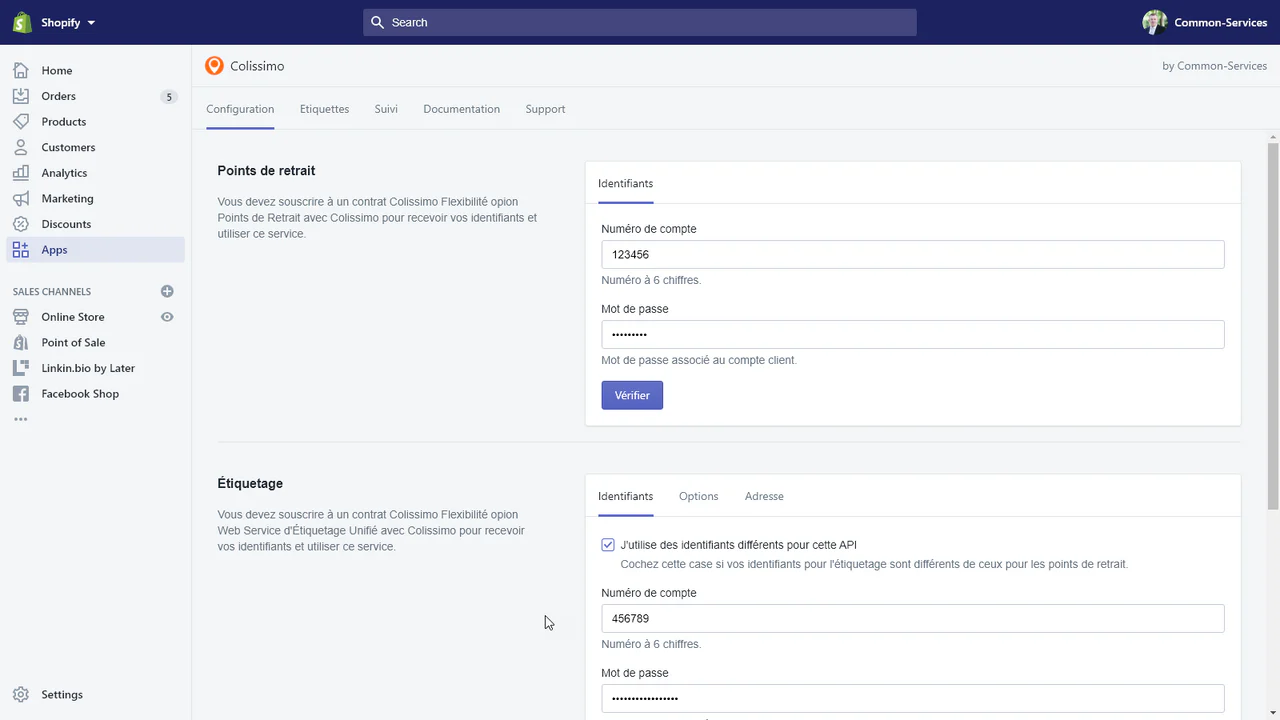This screenshot has width=1280, height=720.
Task: Open the Analytics section
Action: [64, 173]
